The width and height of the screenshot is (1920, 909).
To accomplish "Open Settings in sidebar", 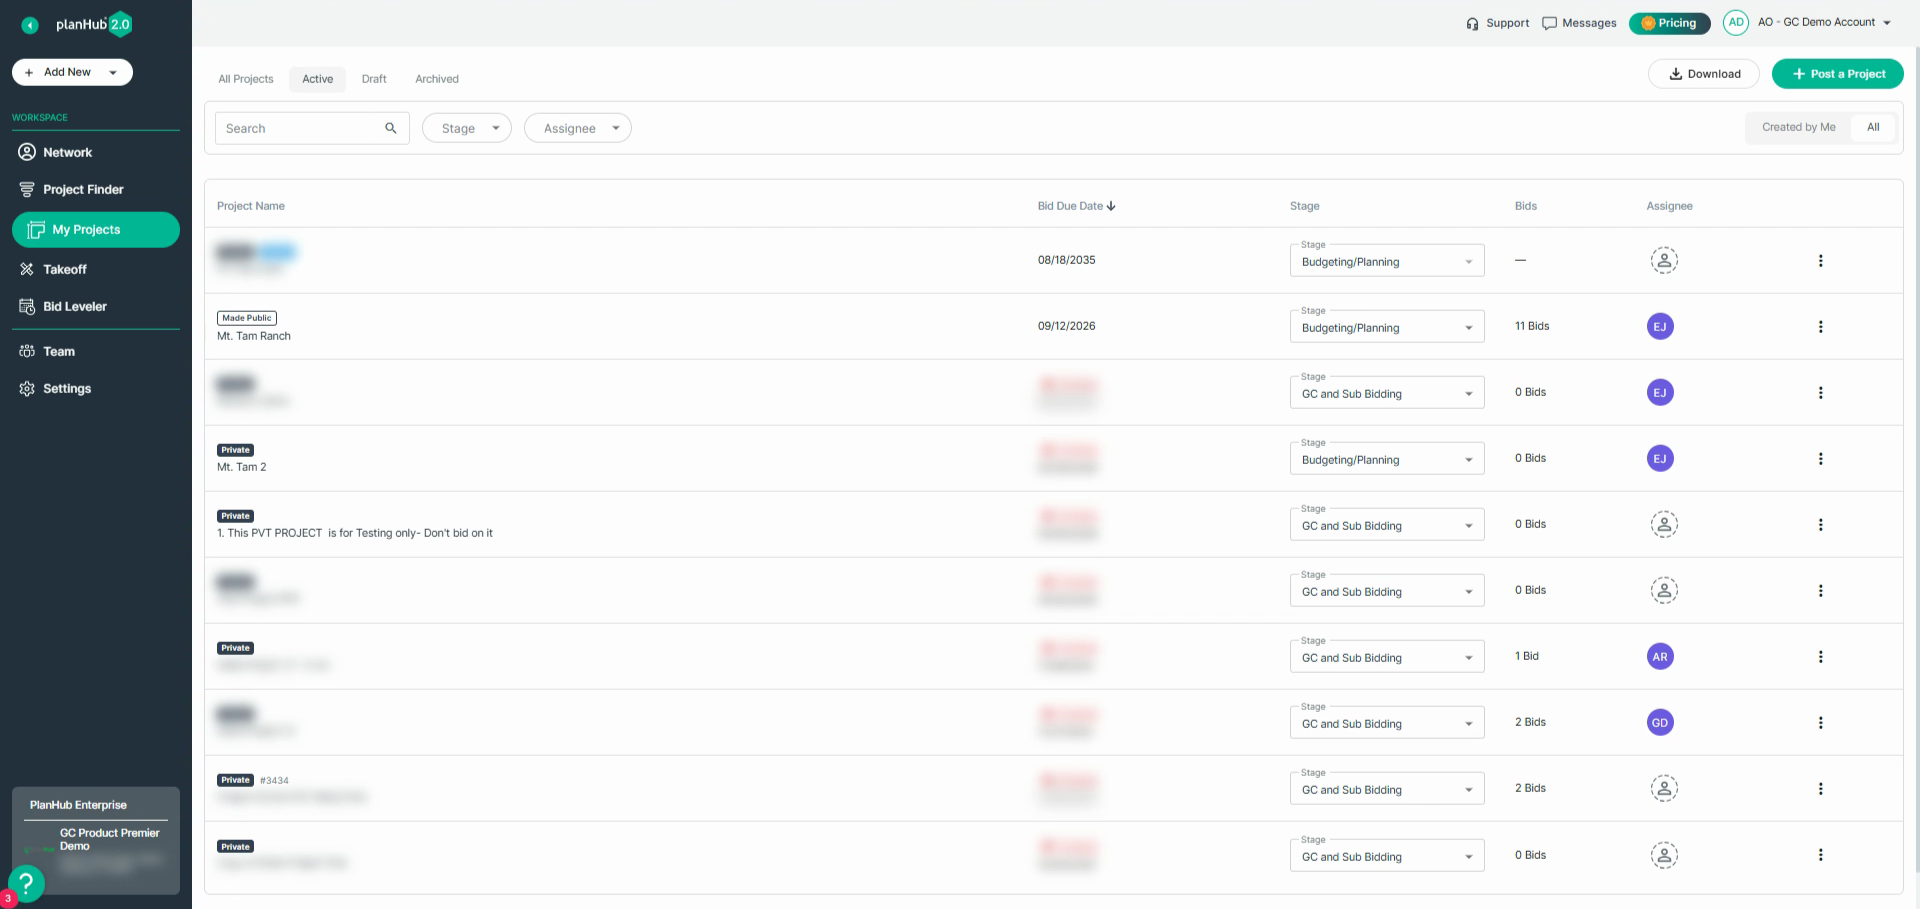I will pos(66,388).
